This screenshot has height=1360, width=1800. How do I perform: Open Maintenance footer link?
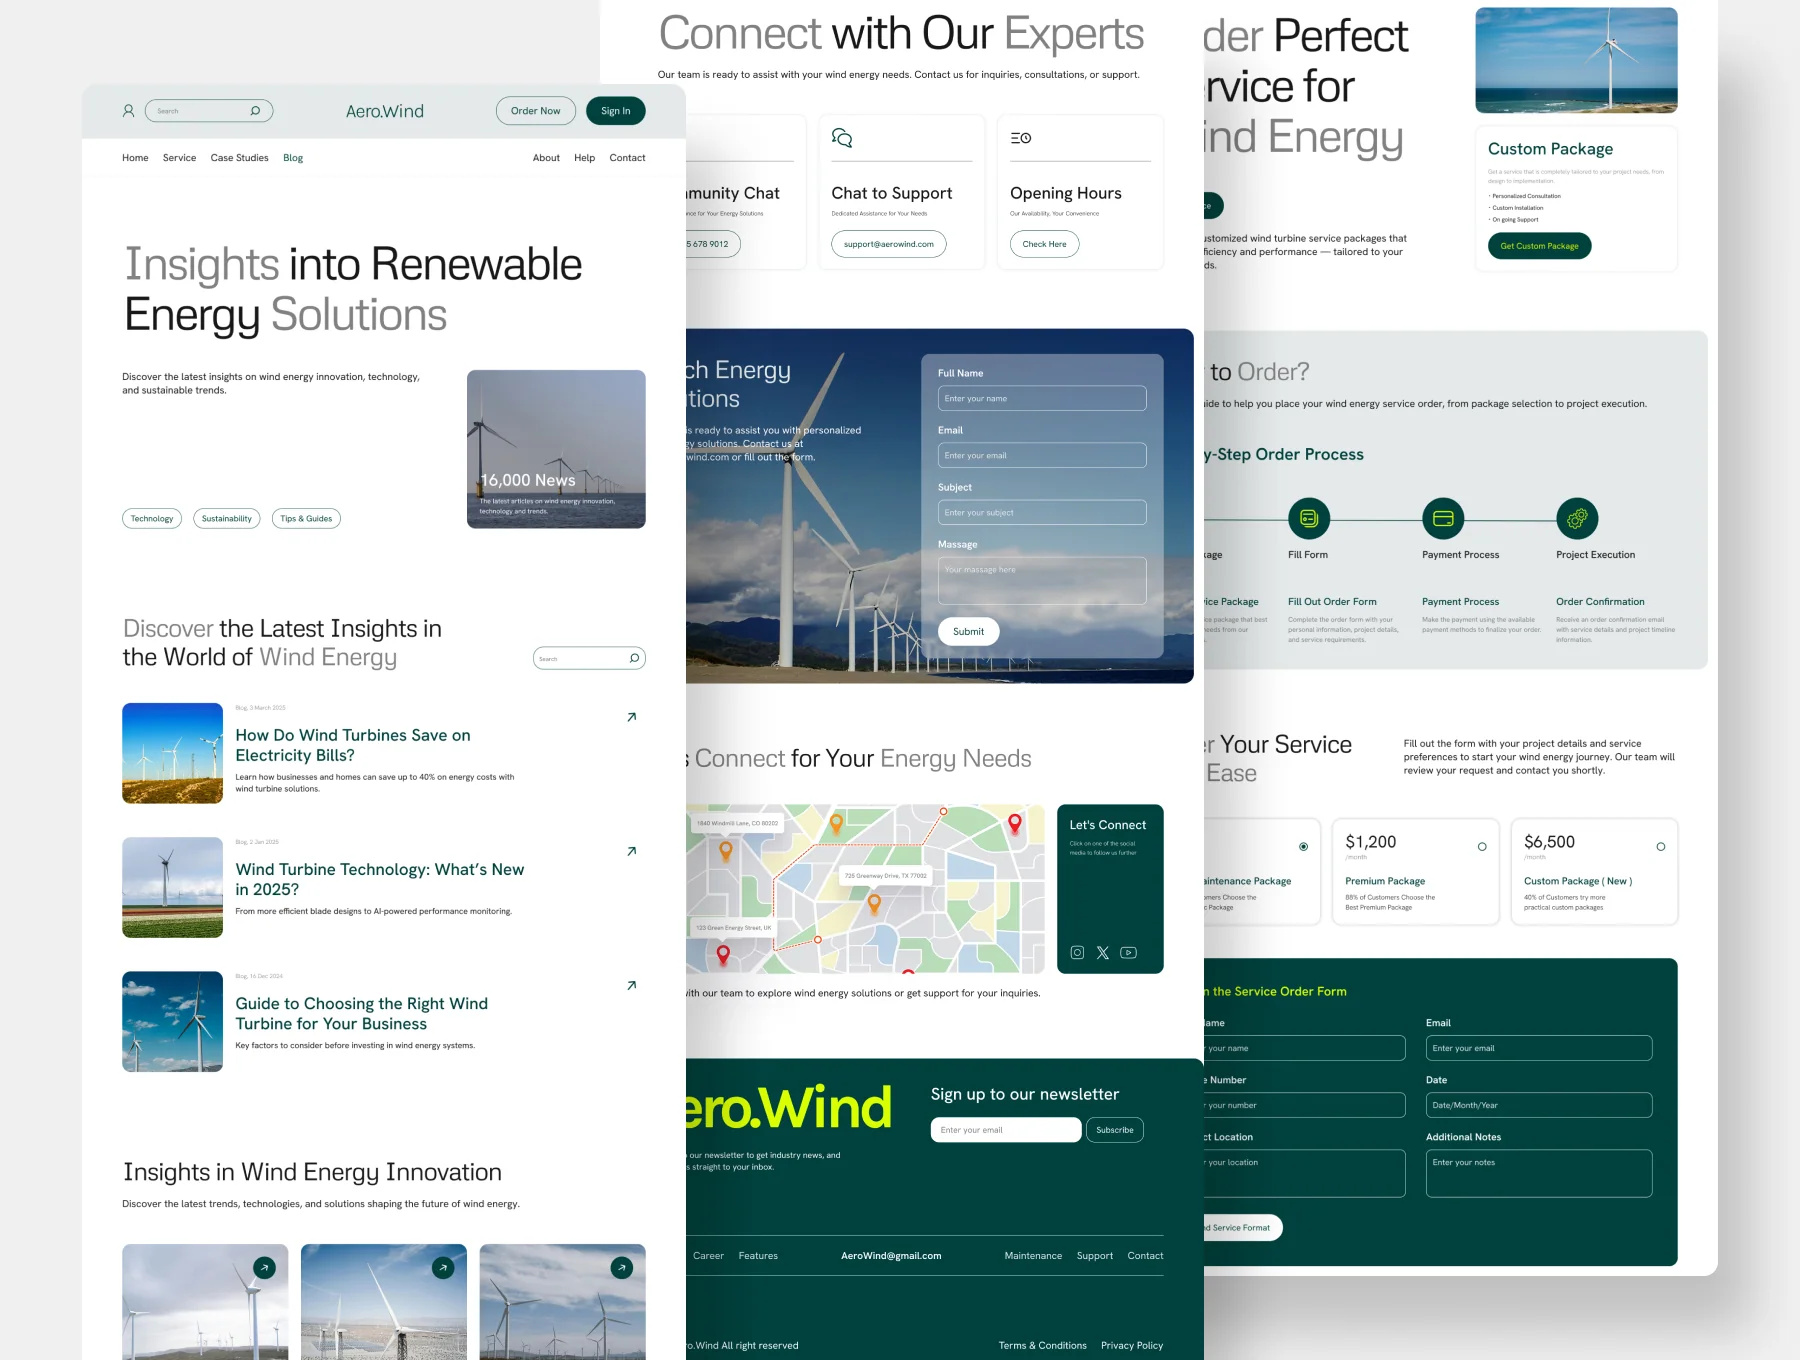tap(1033, 1256)
